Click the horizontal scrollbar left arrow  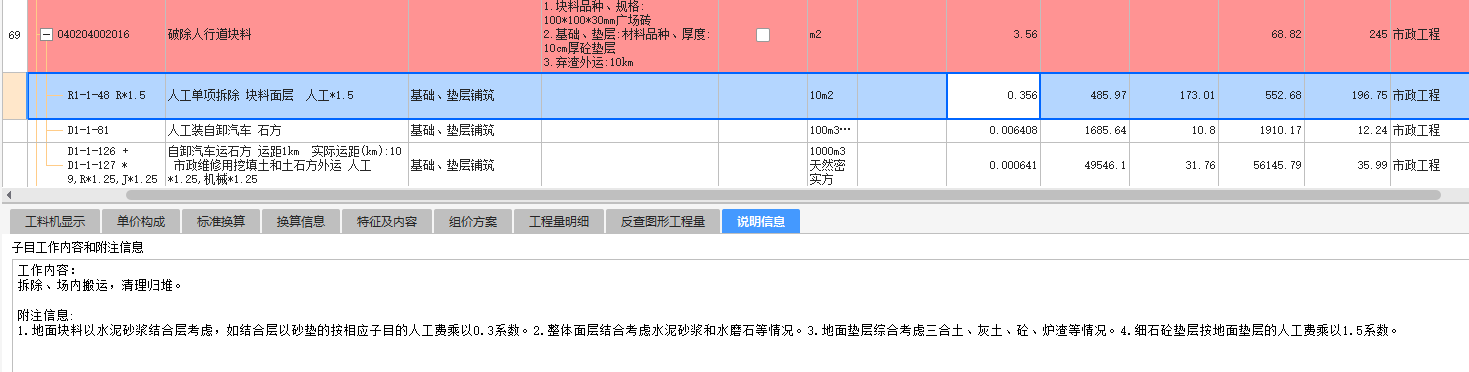click(8, 194)
